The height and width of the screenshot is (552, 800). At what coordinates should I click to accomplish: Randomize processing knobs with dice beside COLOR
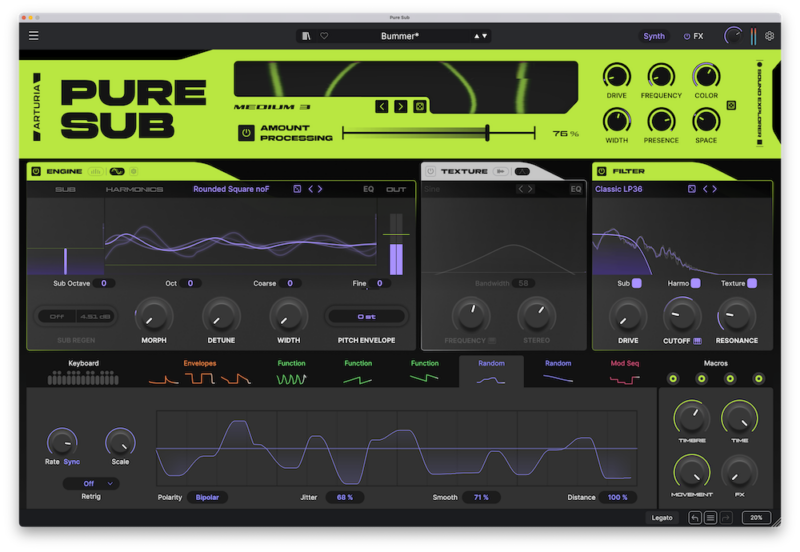[x=731, y=105]
